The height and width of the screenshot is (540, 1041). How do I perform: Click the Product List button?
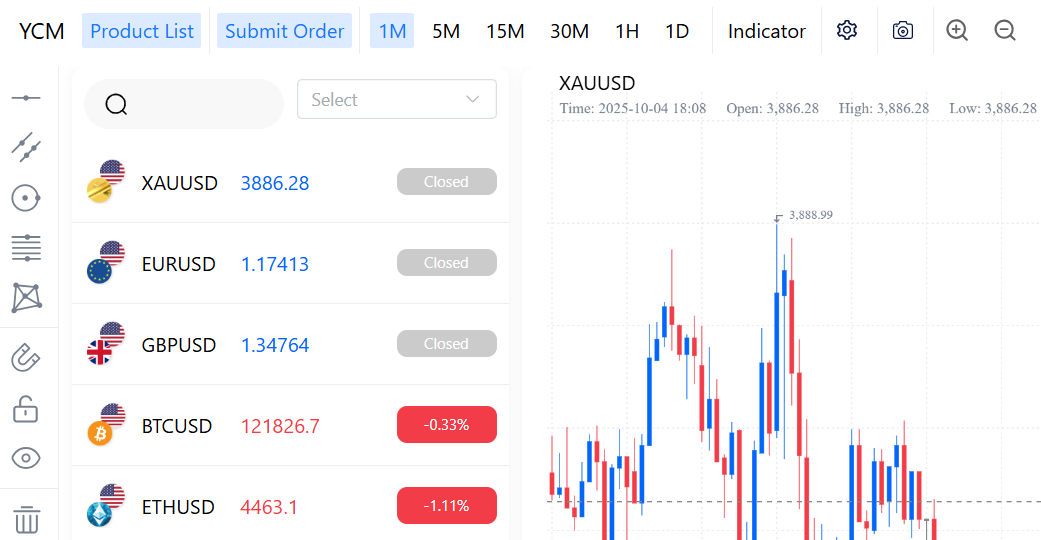tap(142, 31)
